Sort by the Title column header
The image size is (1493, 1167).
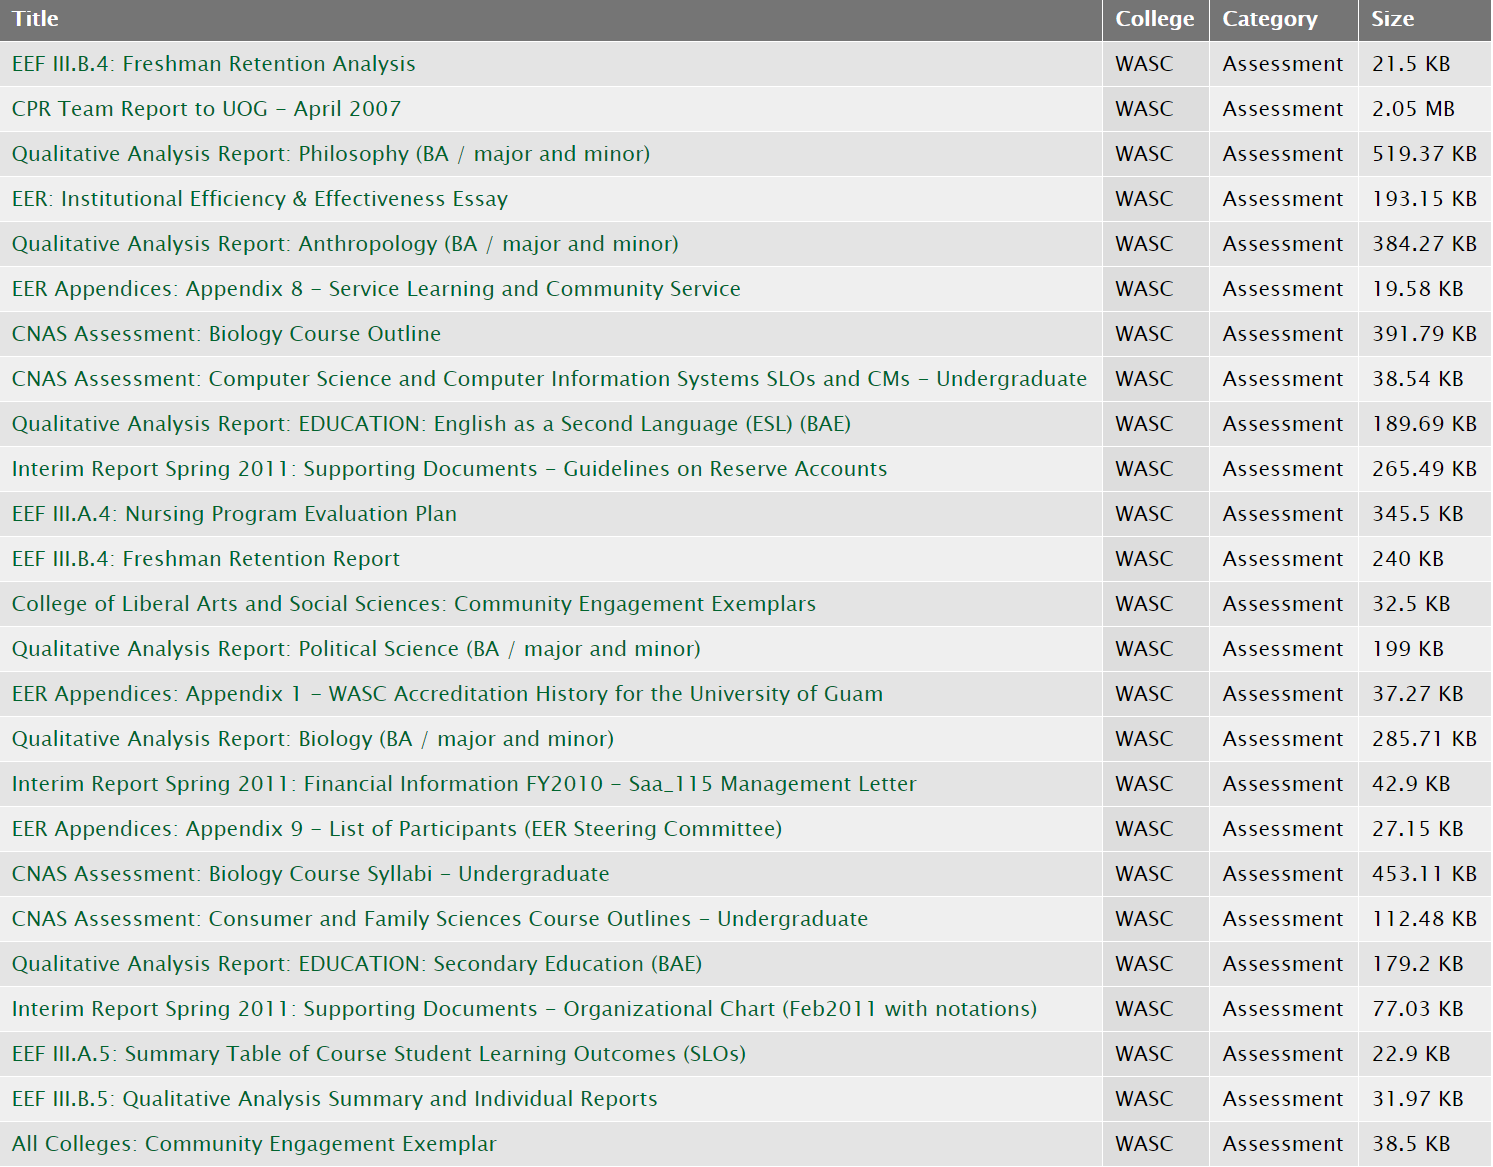(x=35, y=19)
